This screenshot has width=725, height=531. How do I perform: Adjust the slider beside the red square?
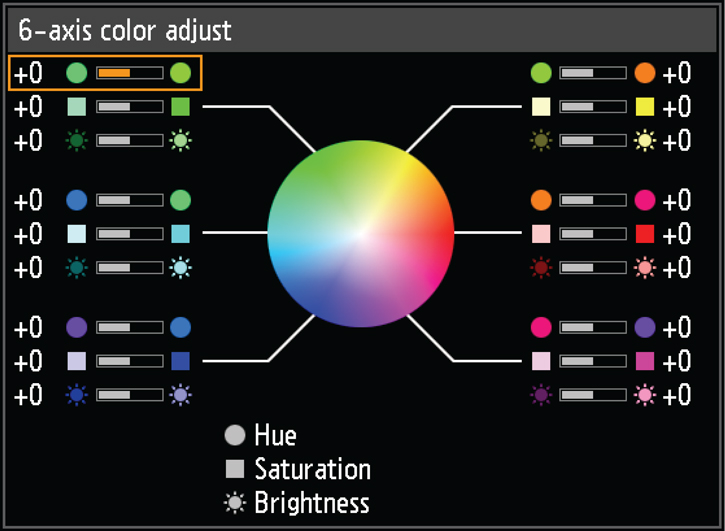[592, 234]
